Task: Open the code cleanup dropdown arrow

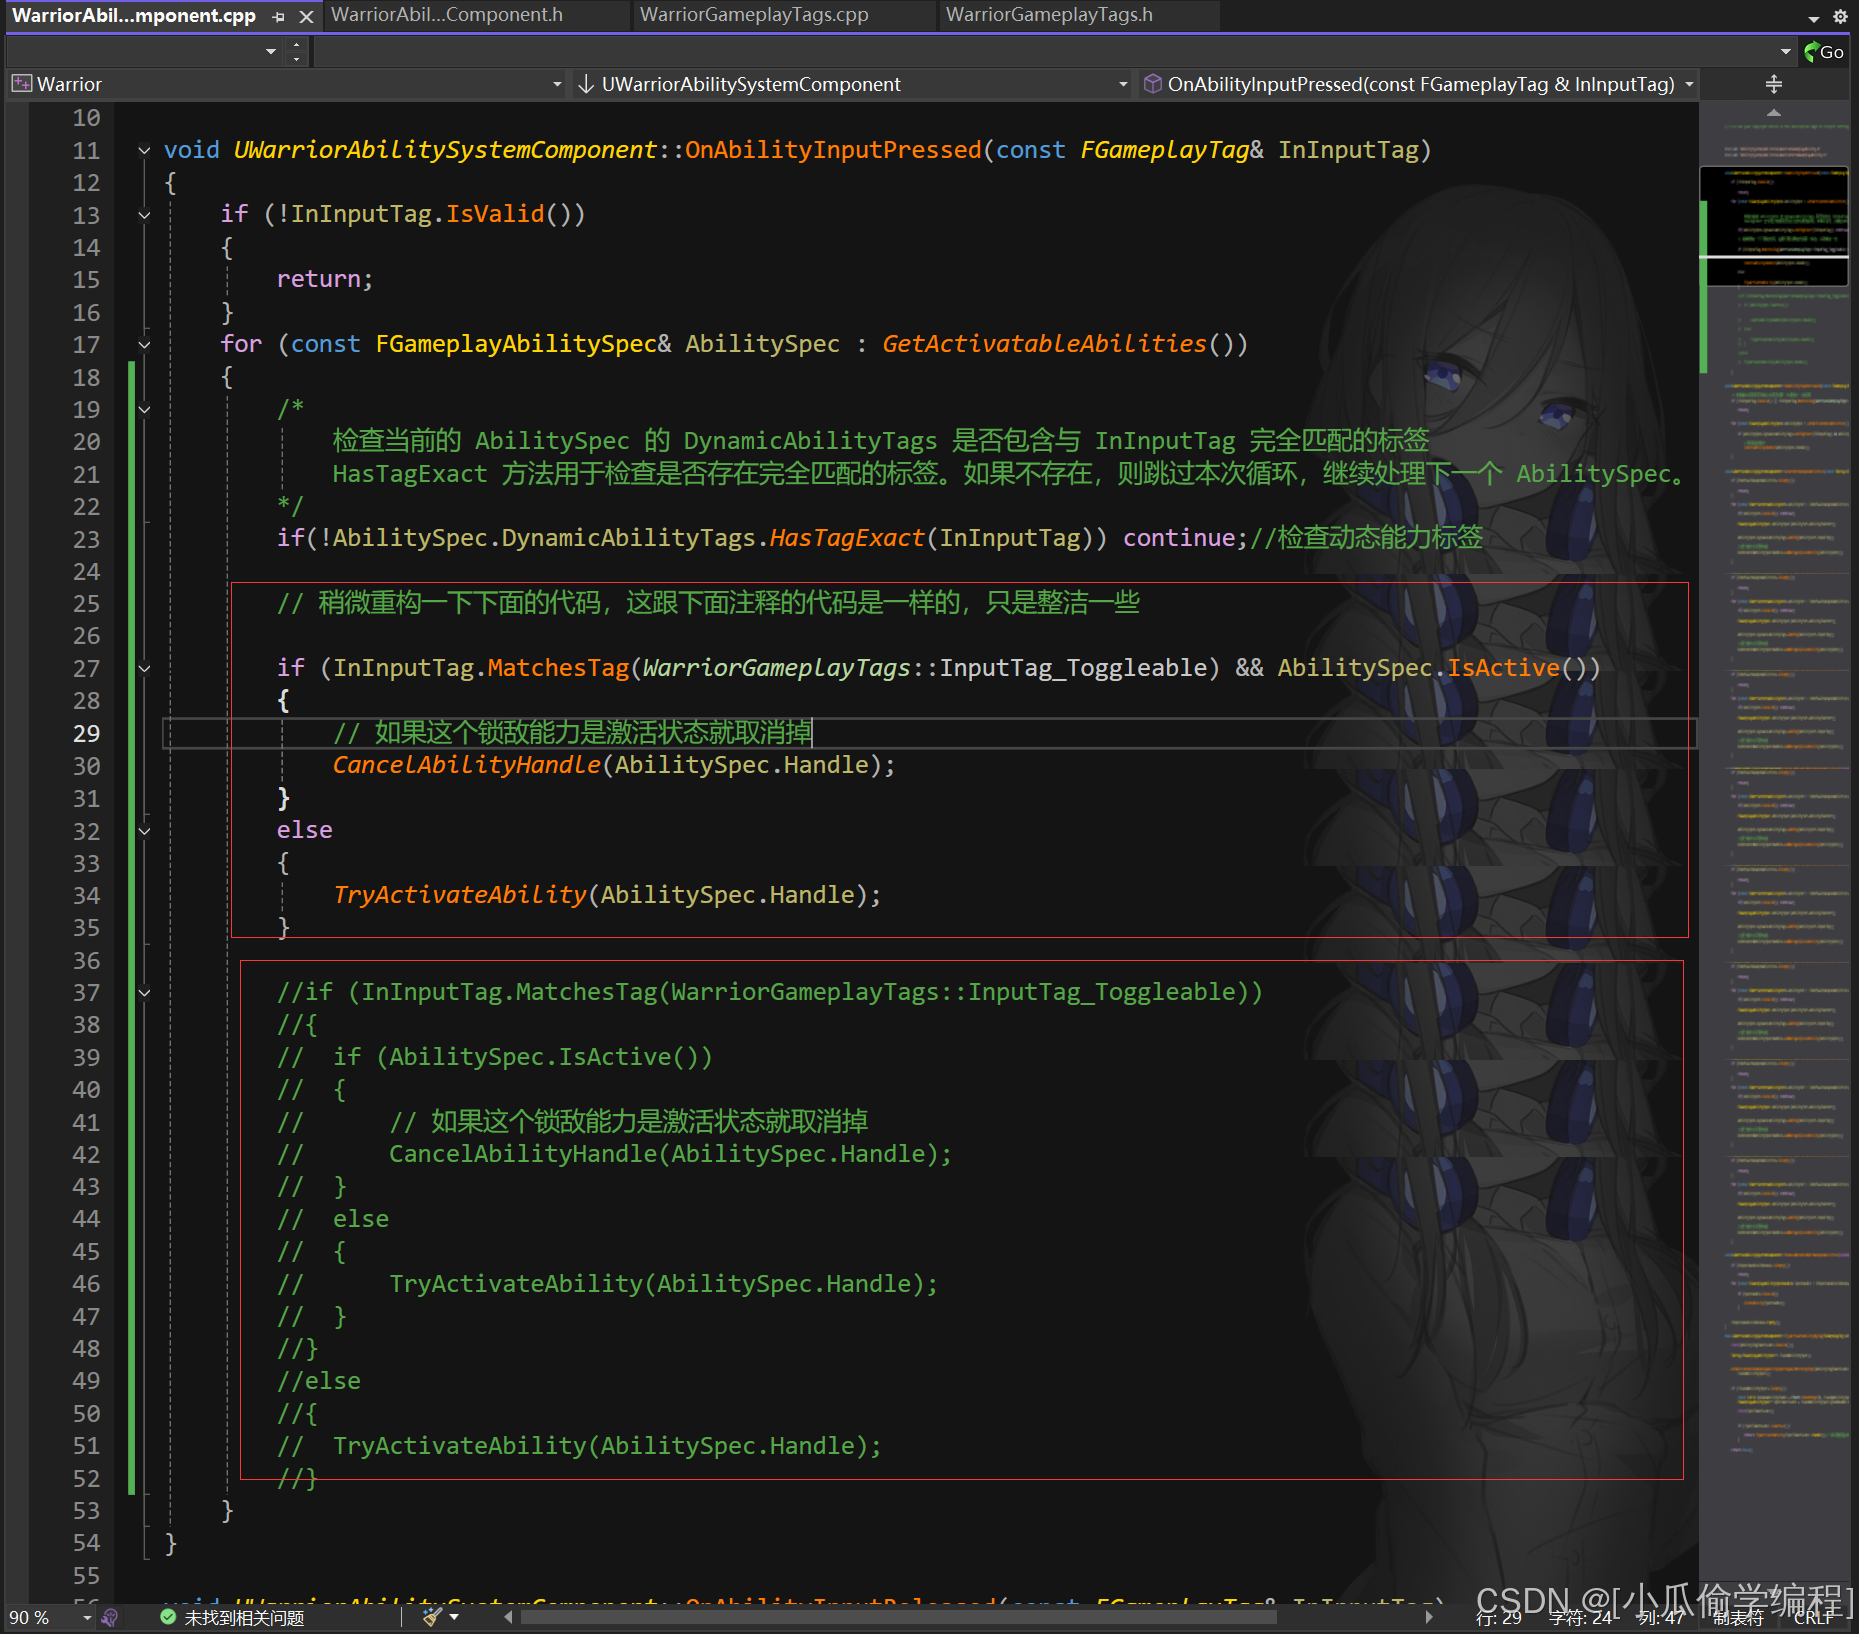Action: coord(454,1617)
